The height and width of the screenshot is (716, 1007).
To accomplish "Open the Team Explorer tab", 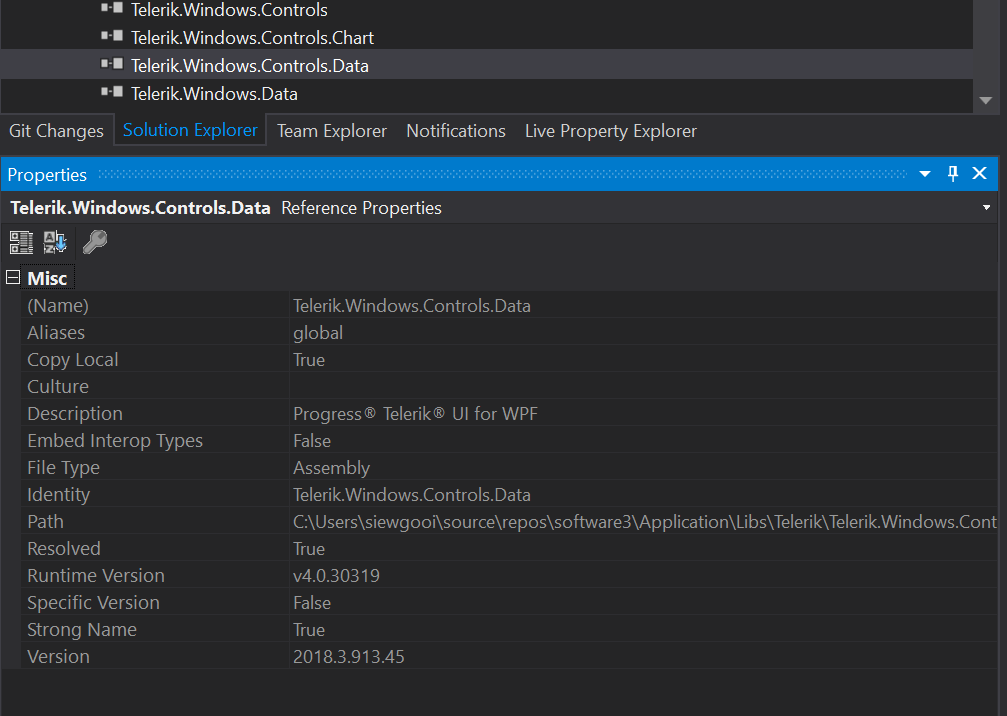I will pos(332,131).
